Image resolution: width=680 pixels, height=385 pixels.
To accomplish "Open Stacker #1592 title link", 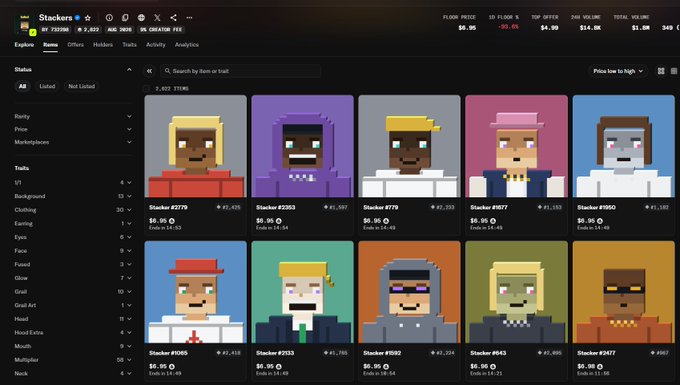I will click(382, 353).
